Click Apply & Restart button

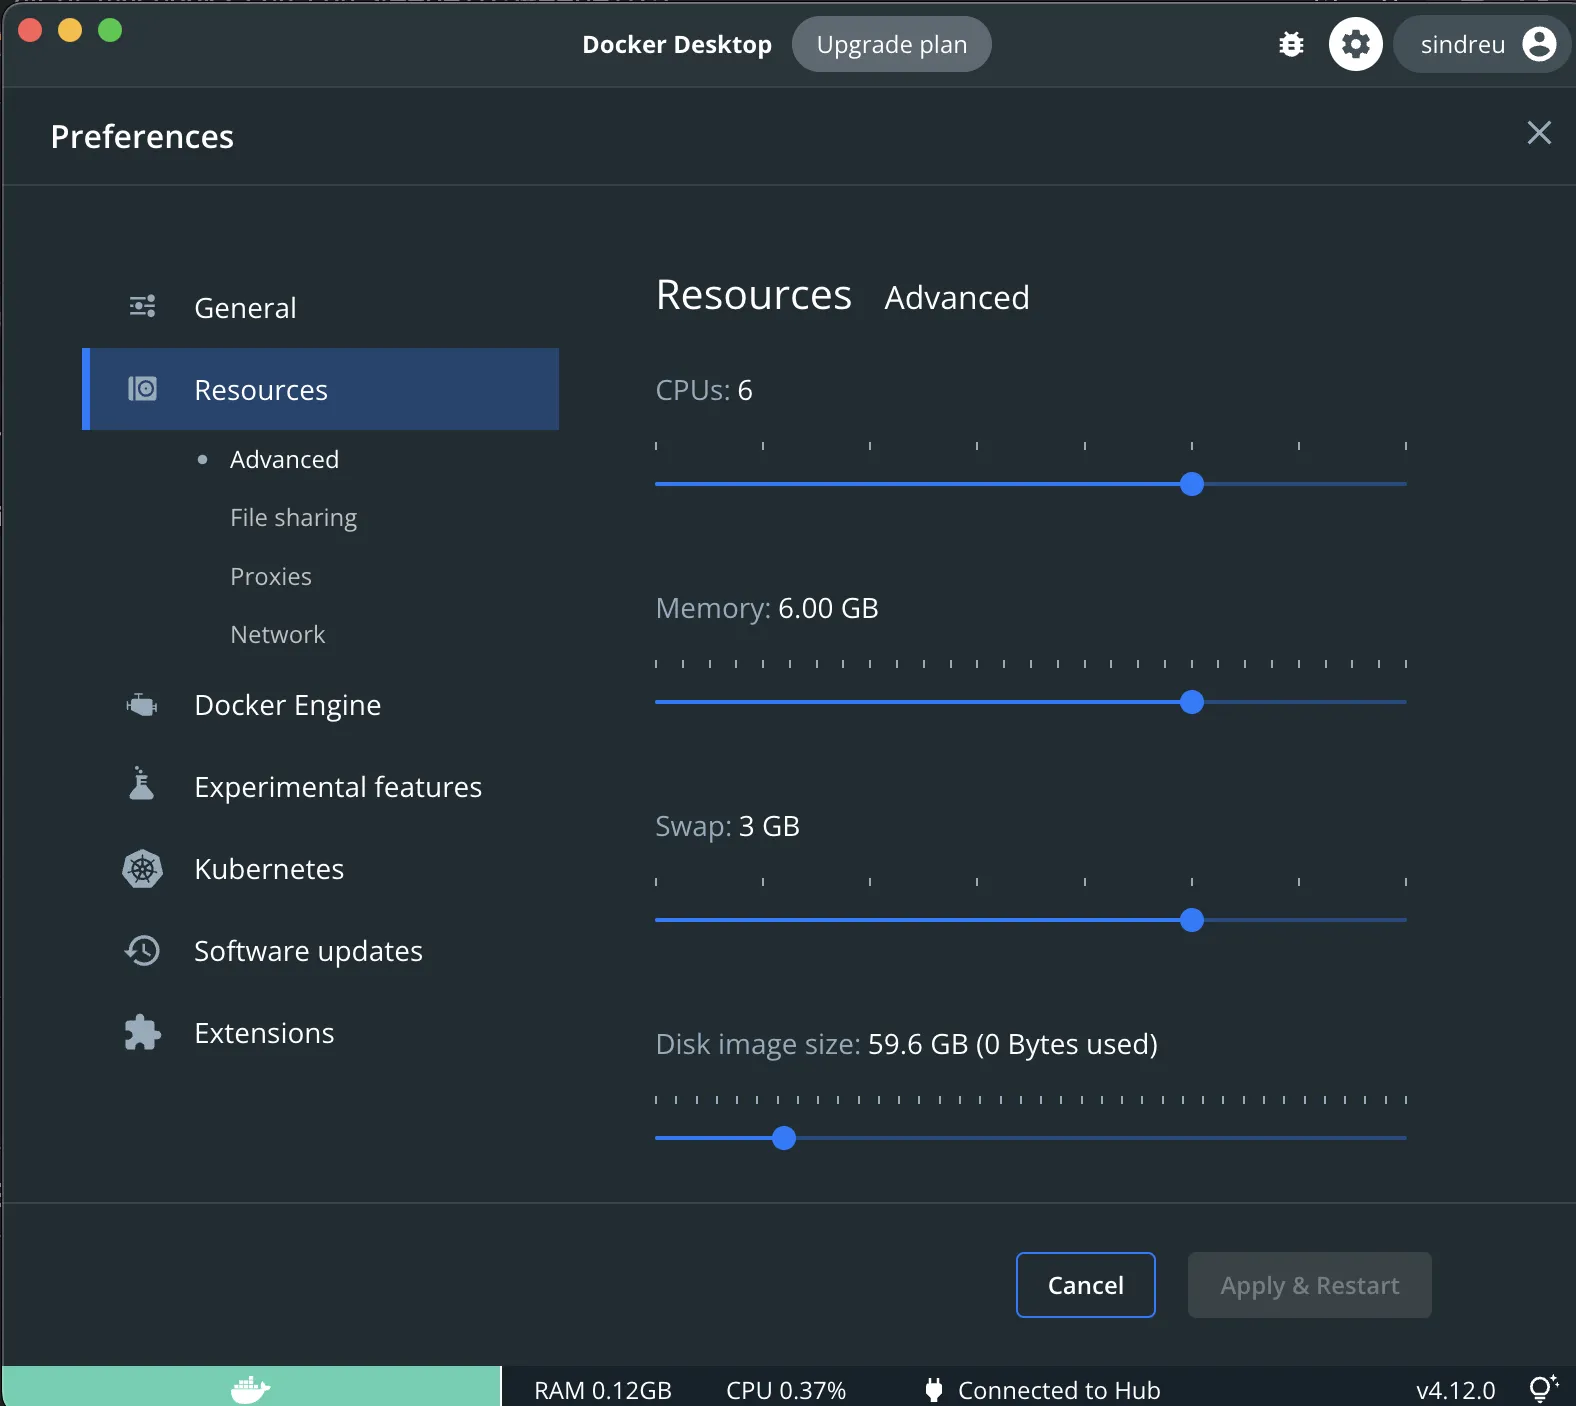1309,1285
